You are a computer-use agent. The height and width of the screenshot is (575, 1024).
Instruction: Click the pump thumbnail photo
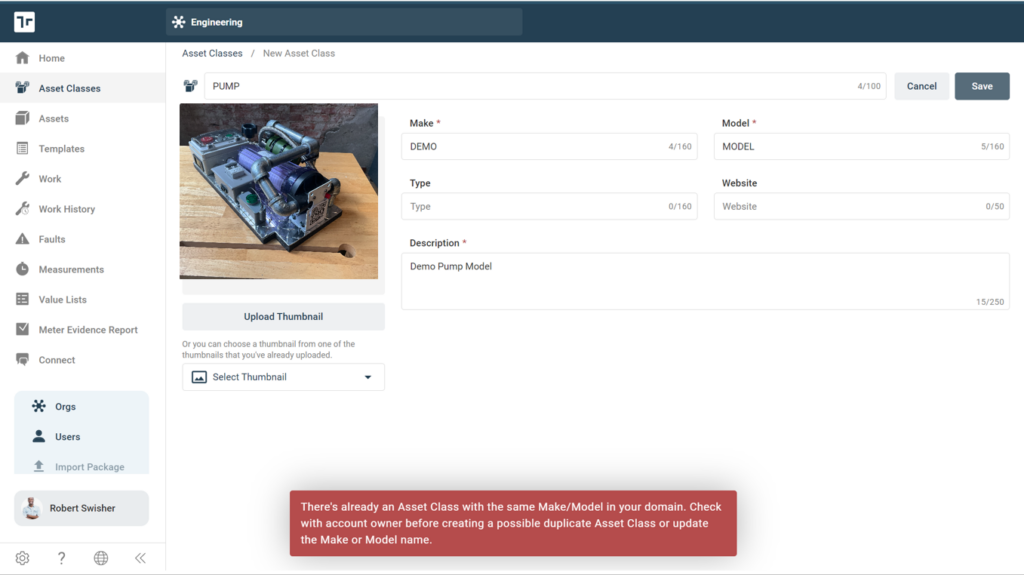(279, 191)
